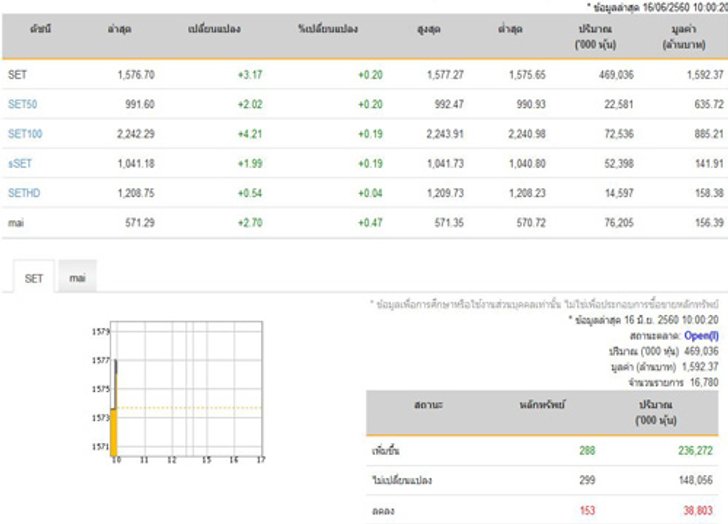Click SET100 change value +4.21

pyautogui.click(x=250, y=134)
